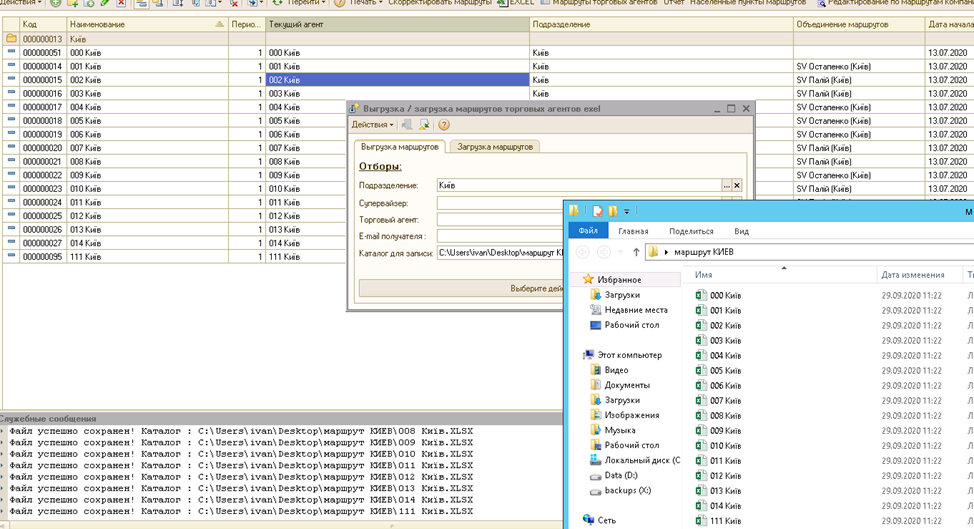Open the Перейти dropdown menu
The image size is (974, 529).
point(306,2)
